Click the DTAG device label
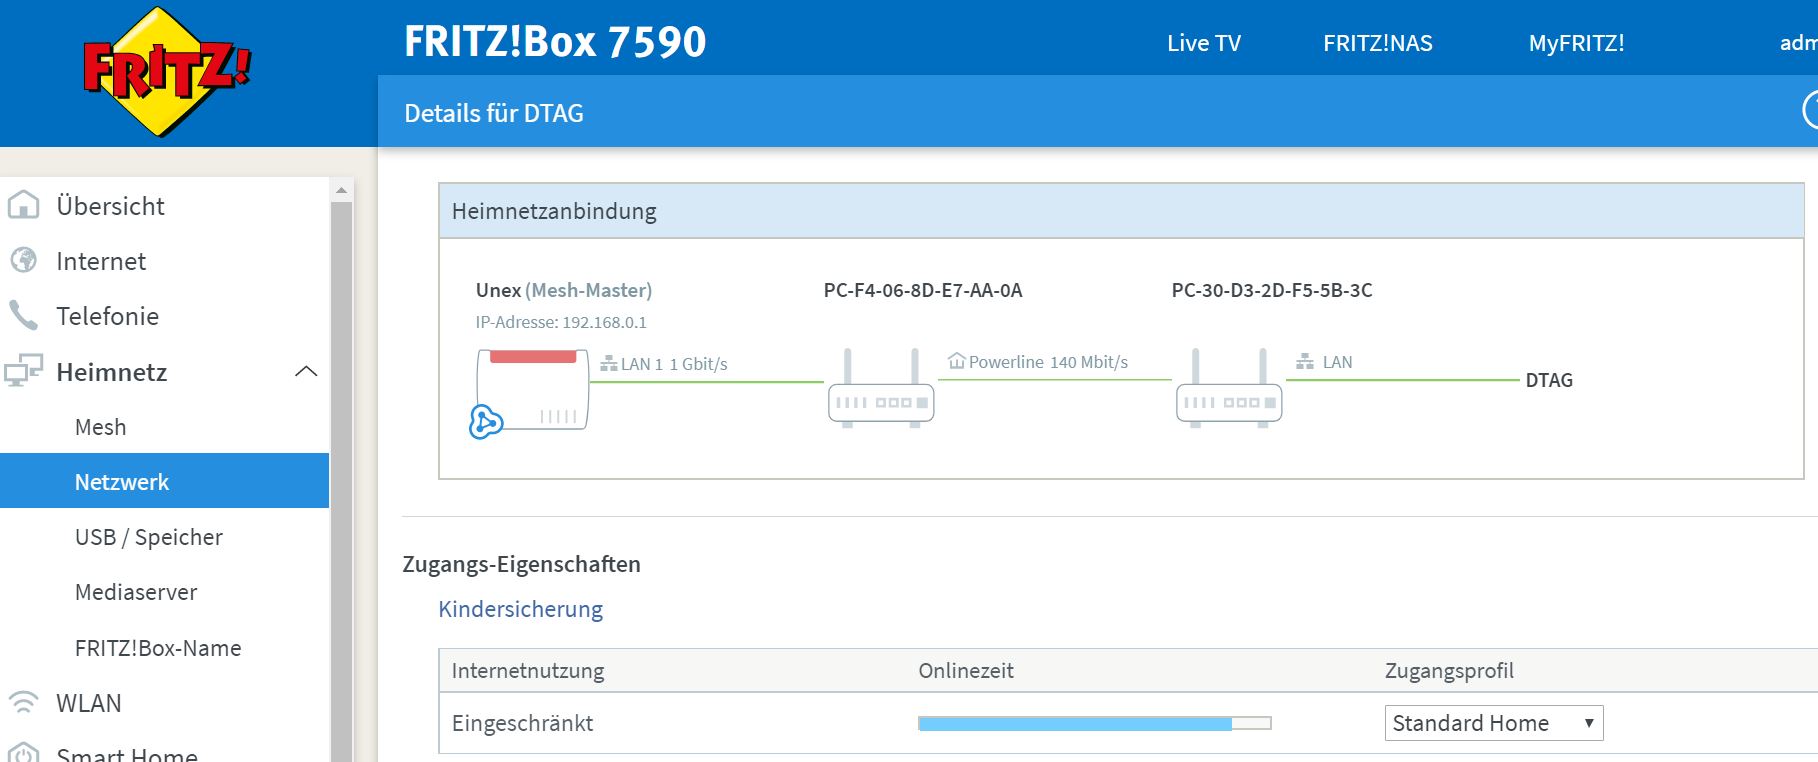Viewport: 1818px width, 762px height. pyautogui.click(x=1549, y=380)
